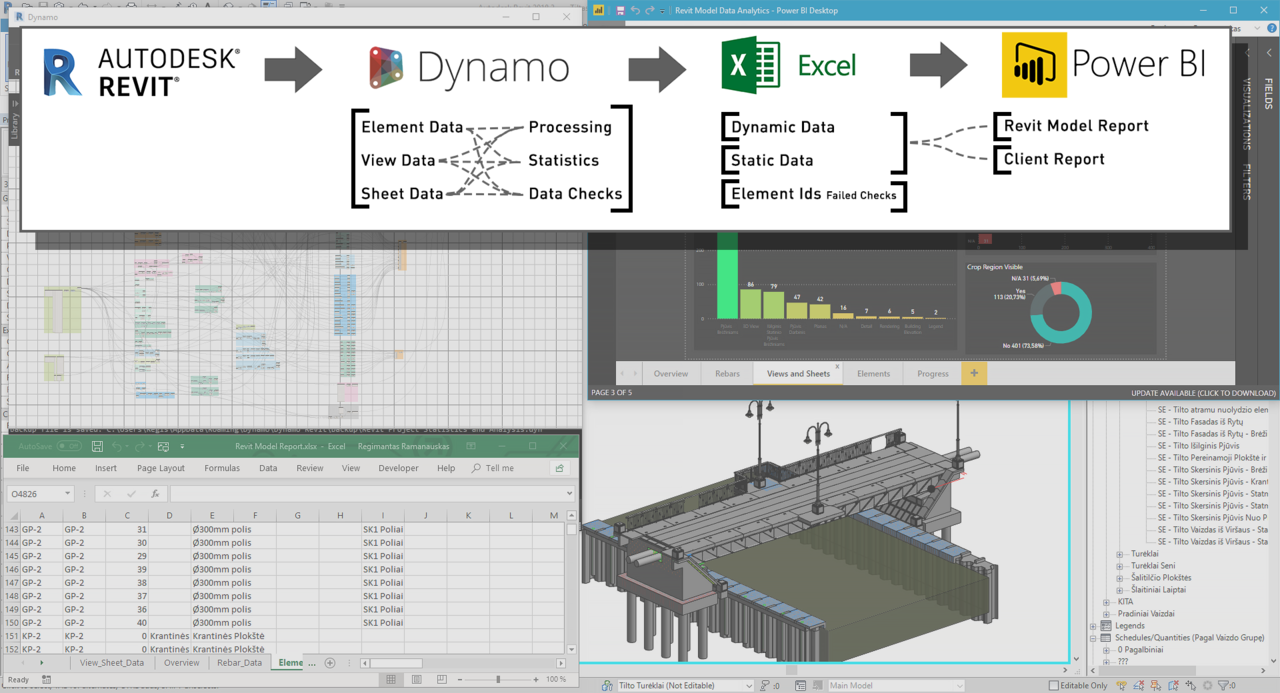
Task: Toggle Revit Select Links option
Action: click(x=1121, y=685)
